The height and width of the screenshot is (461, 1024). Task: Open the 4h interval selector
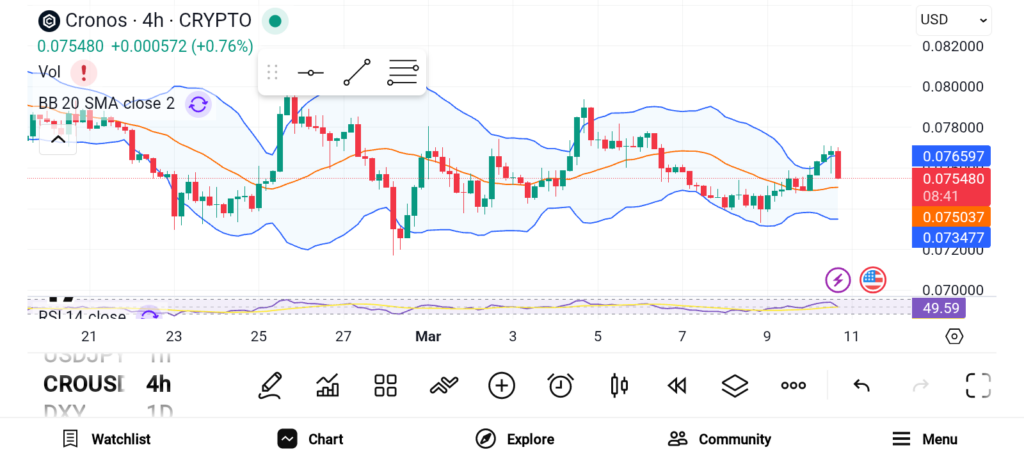pyautogui.click(x=158, y=384)
